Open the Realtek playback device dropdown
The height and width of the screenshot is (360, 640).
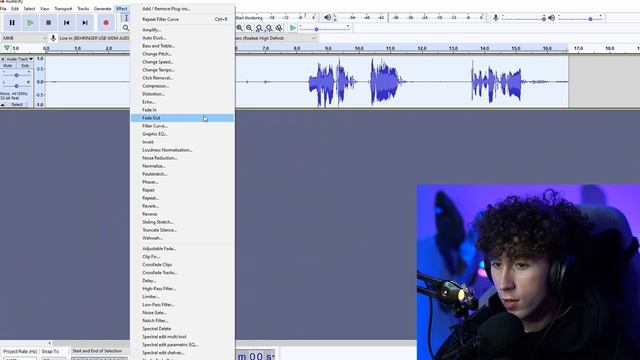pyautogui.click(x=276, y=38)
